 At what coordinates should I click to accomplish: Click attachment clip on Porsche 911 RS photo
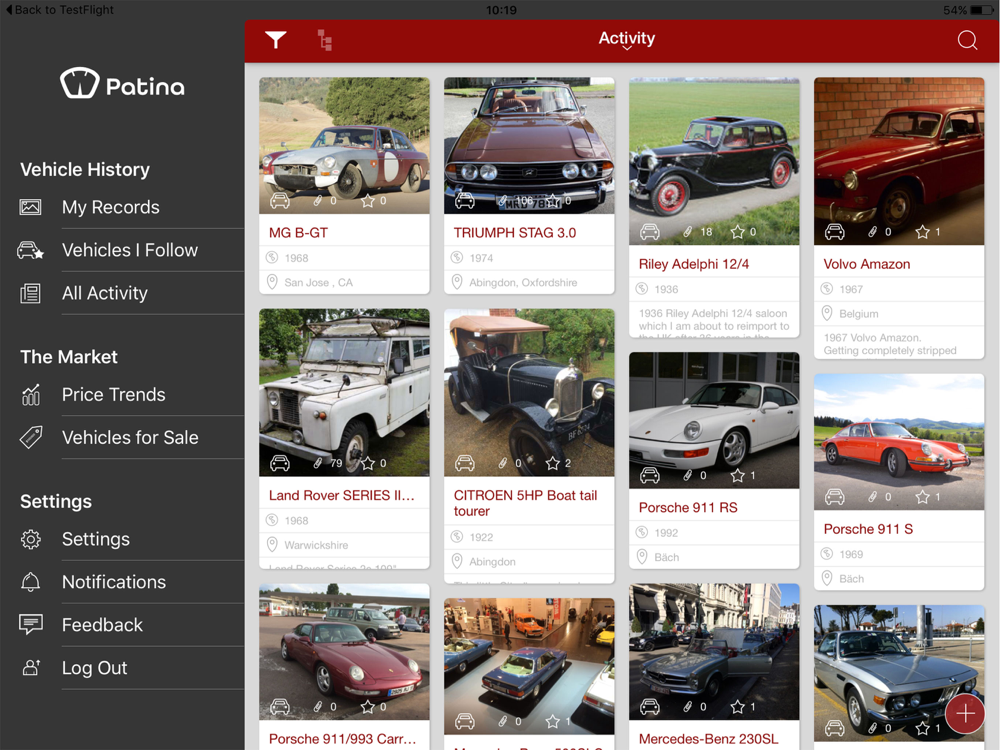click(688, 476)
